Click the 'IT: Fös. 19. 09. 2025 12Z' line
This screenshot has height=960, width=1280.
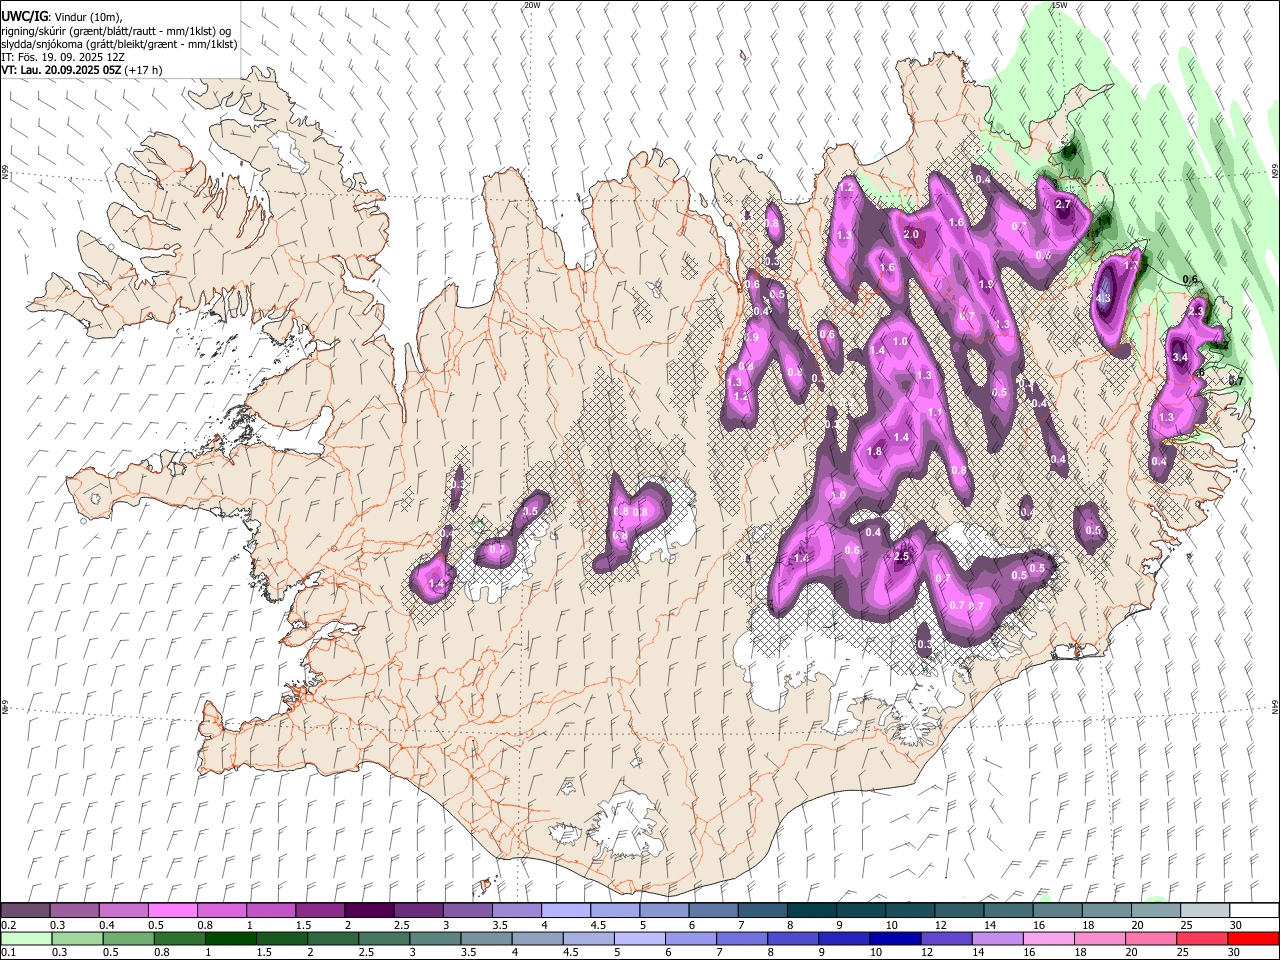[x=63, y=57]
